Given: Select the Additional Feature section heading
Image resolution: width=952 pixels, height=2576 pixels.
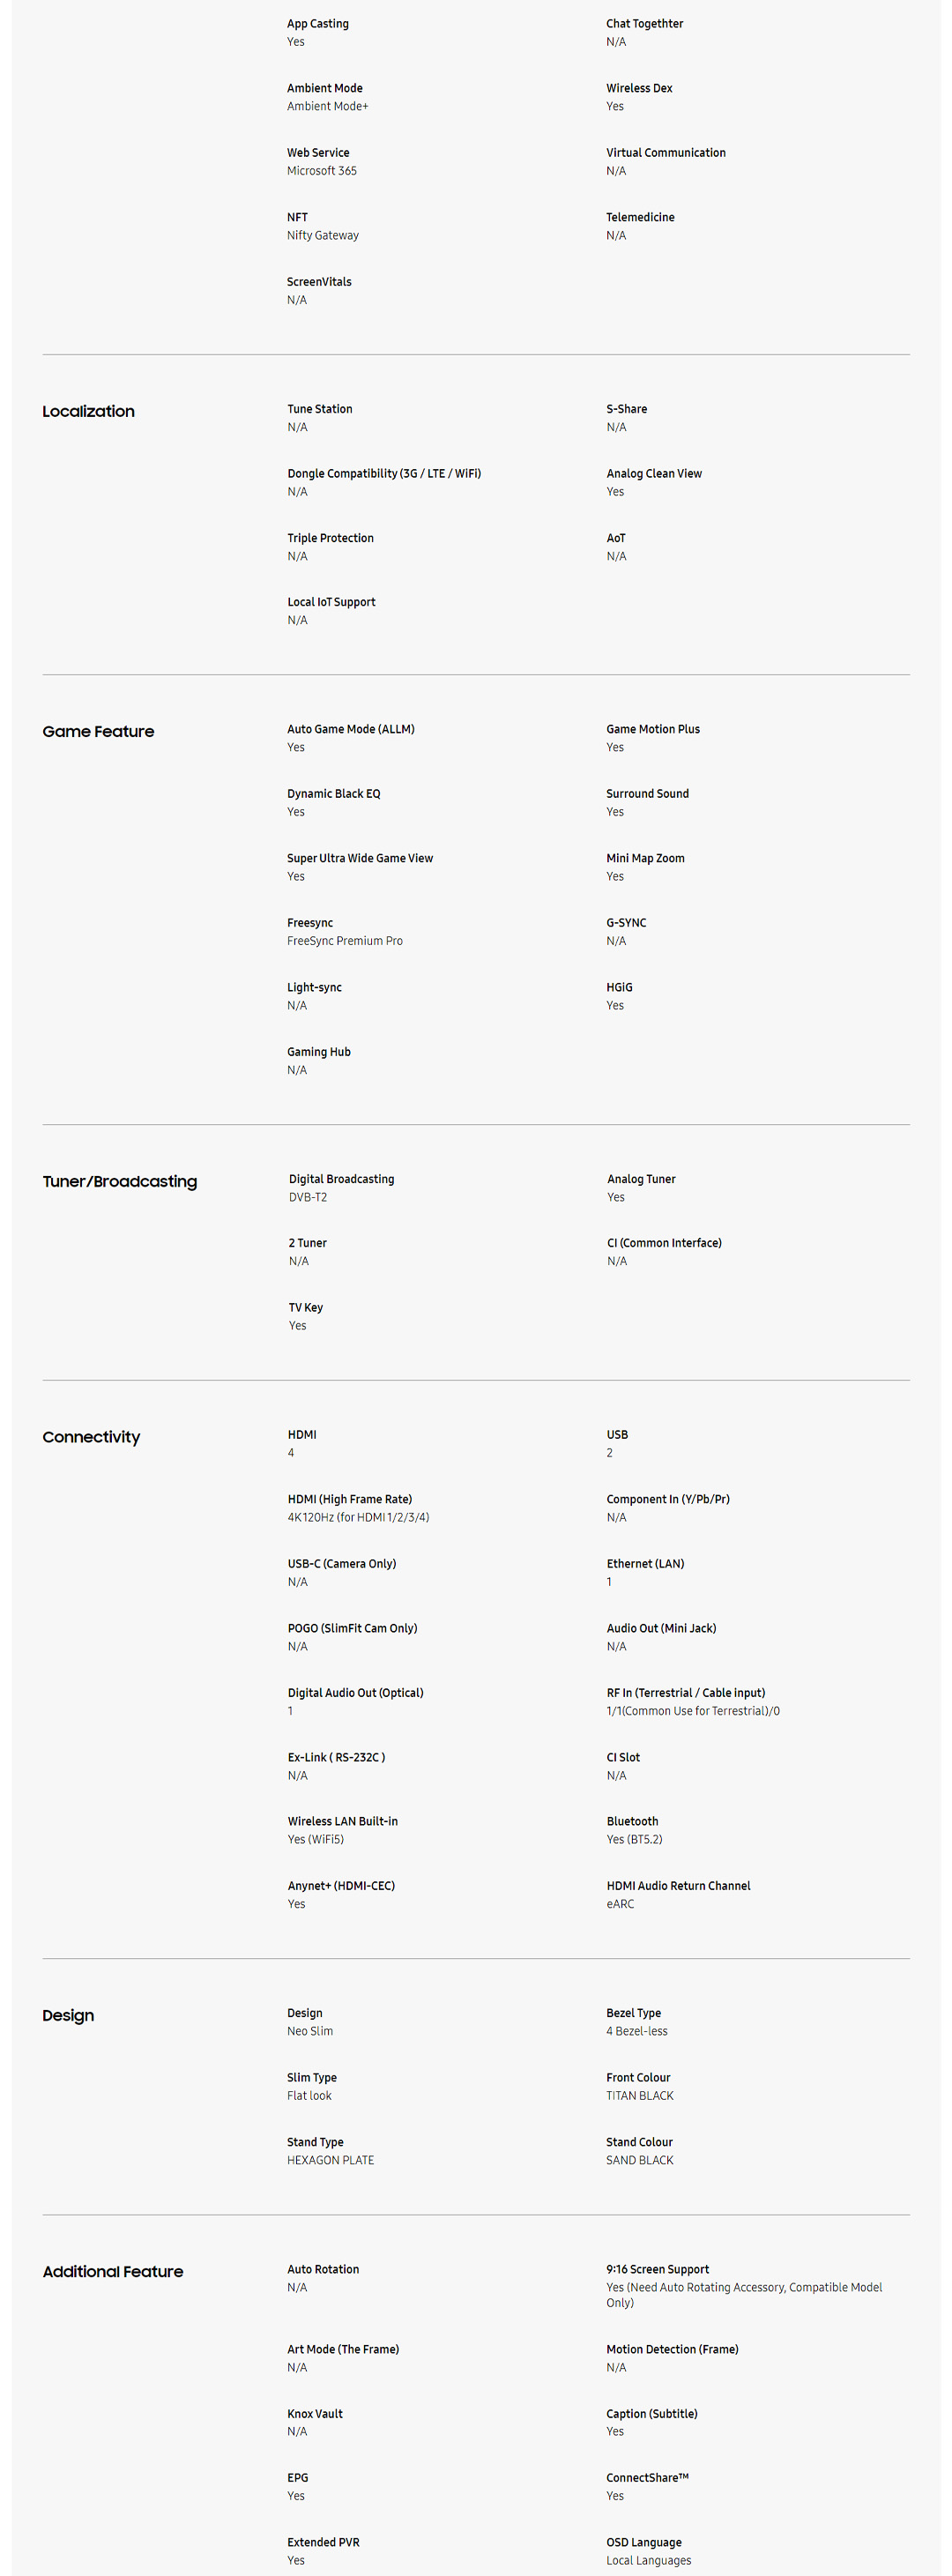Looking at the screenshot, I should click(112, 2271).
